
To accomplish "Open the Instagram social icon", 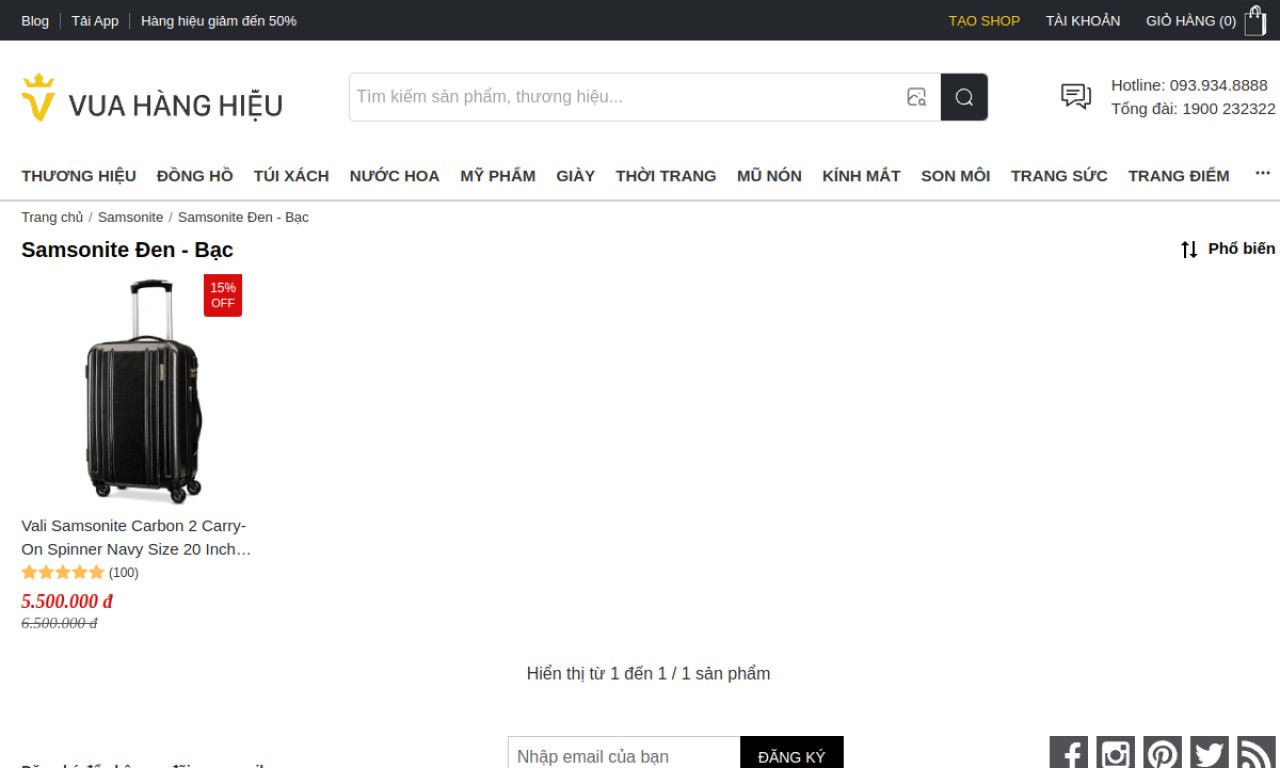I will click(x=1115, y=753).
